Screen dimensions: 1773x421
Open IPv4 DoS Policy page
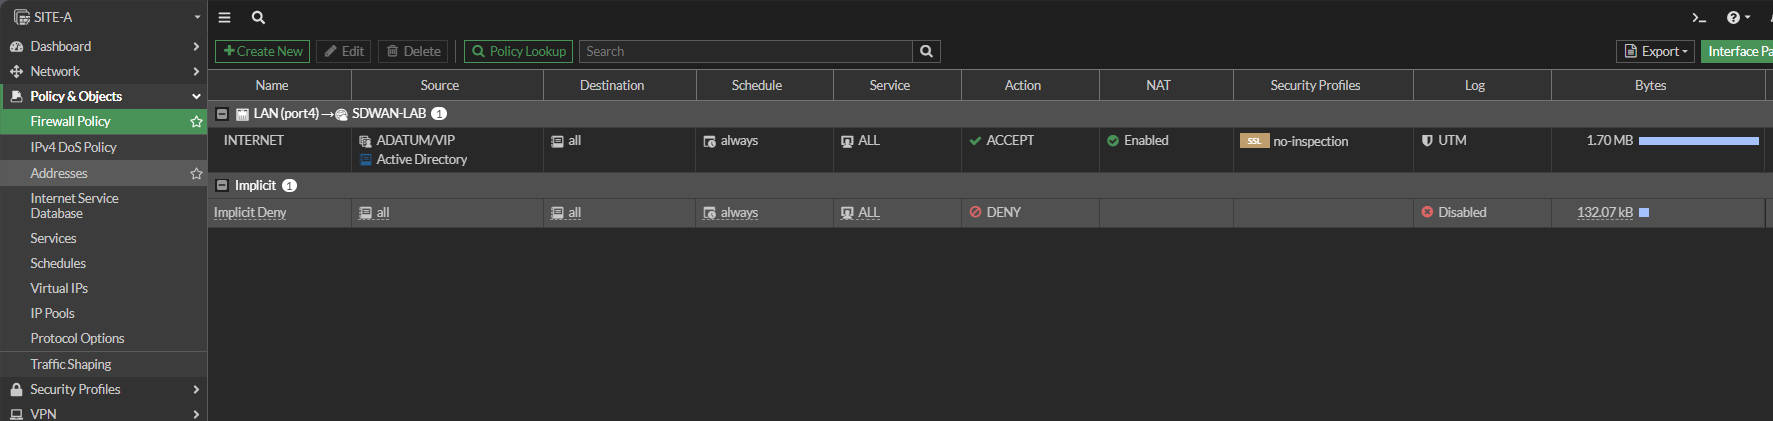pyautogui.click(x=73, y=147)
